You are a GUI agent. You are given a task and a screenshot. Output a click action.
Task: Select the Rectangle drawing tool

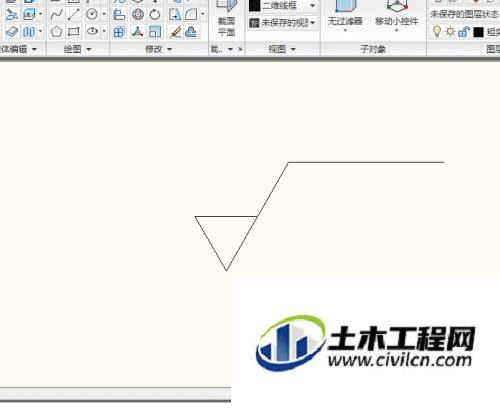click(73, 32)
